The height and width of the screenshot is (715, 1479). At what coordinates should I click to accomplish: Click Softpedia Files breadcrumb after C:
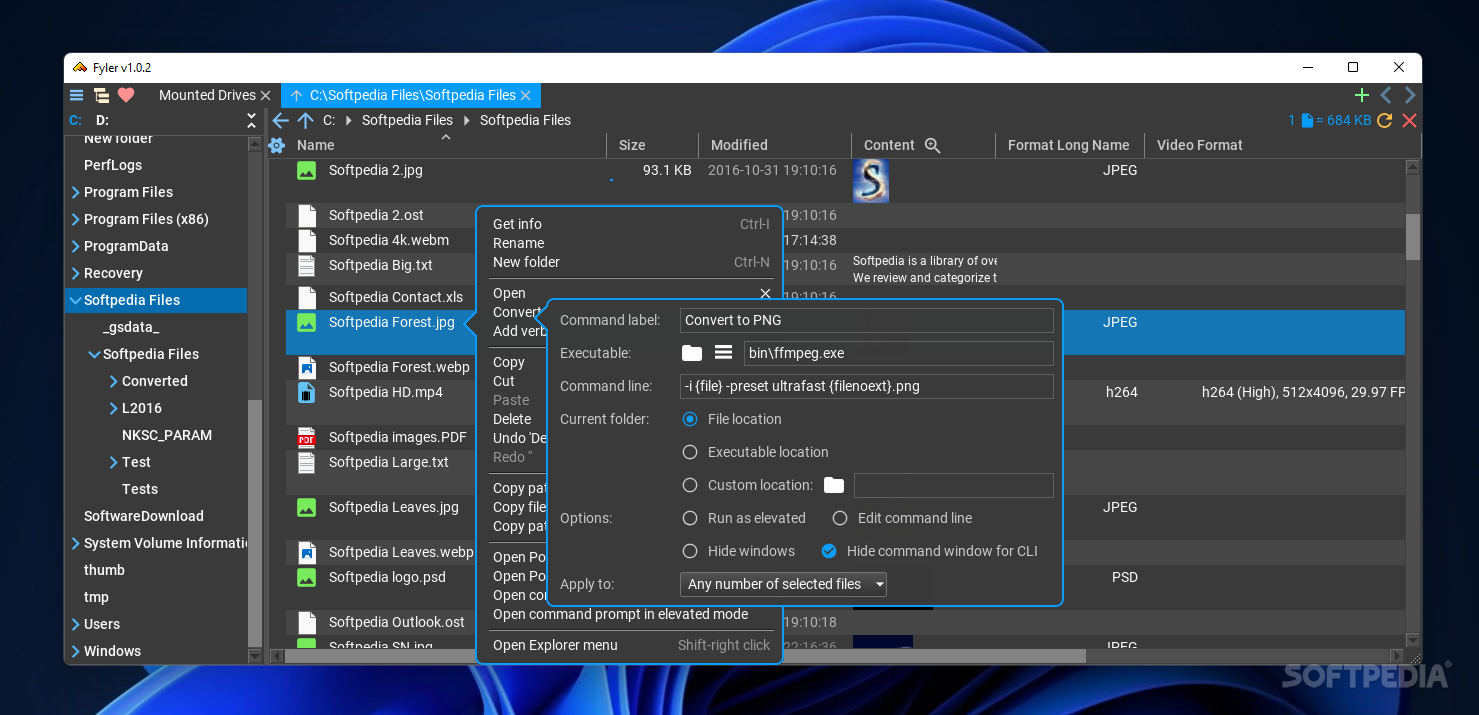click(407, 120)
